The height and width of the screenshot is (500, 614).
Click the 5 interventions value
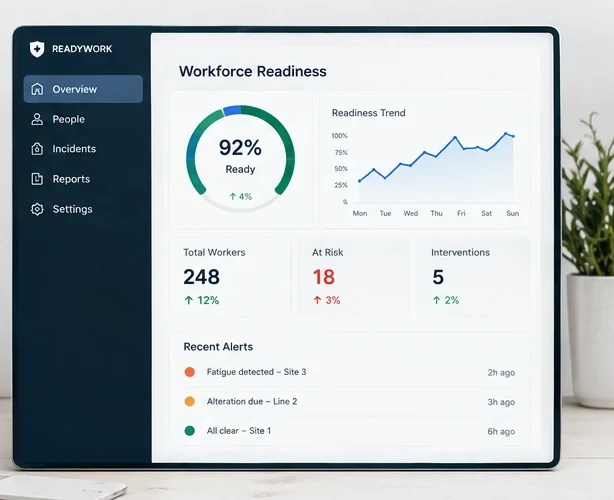point(438,277)
